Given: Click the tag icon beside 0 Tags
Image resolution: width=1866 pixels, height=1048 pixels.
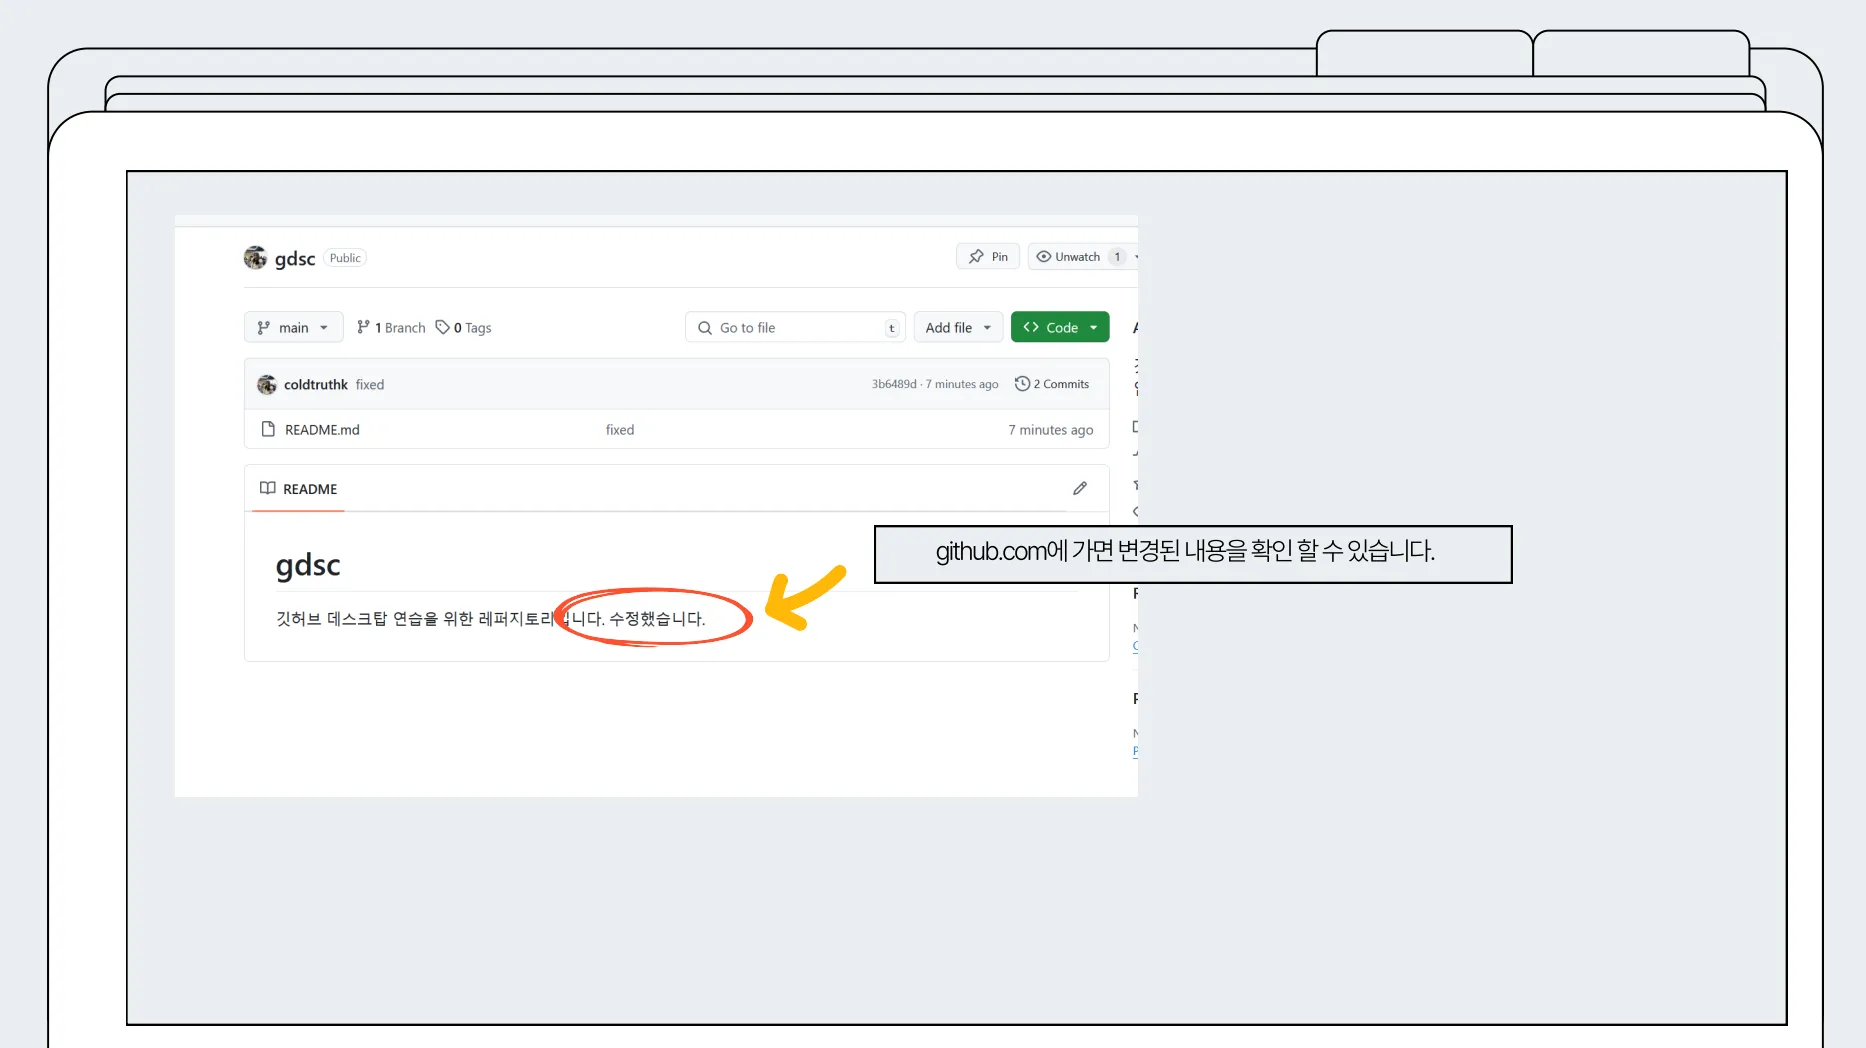Looking at the screenshot, I should pyautogui.click(x=442, y=327).
